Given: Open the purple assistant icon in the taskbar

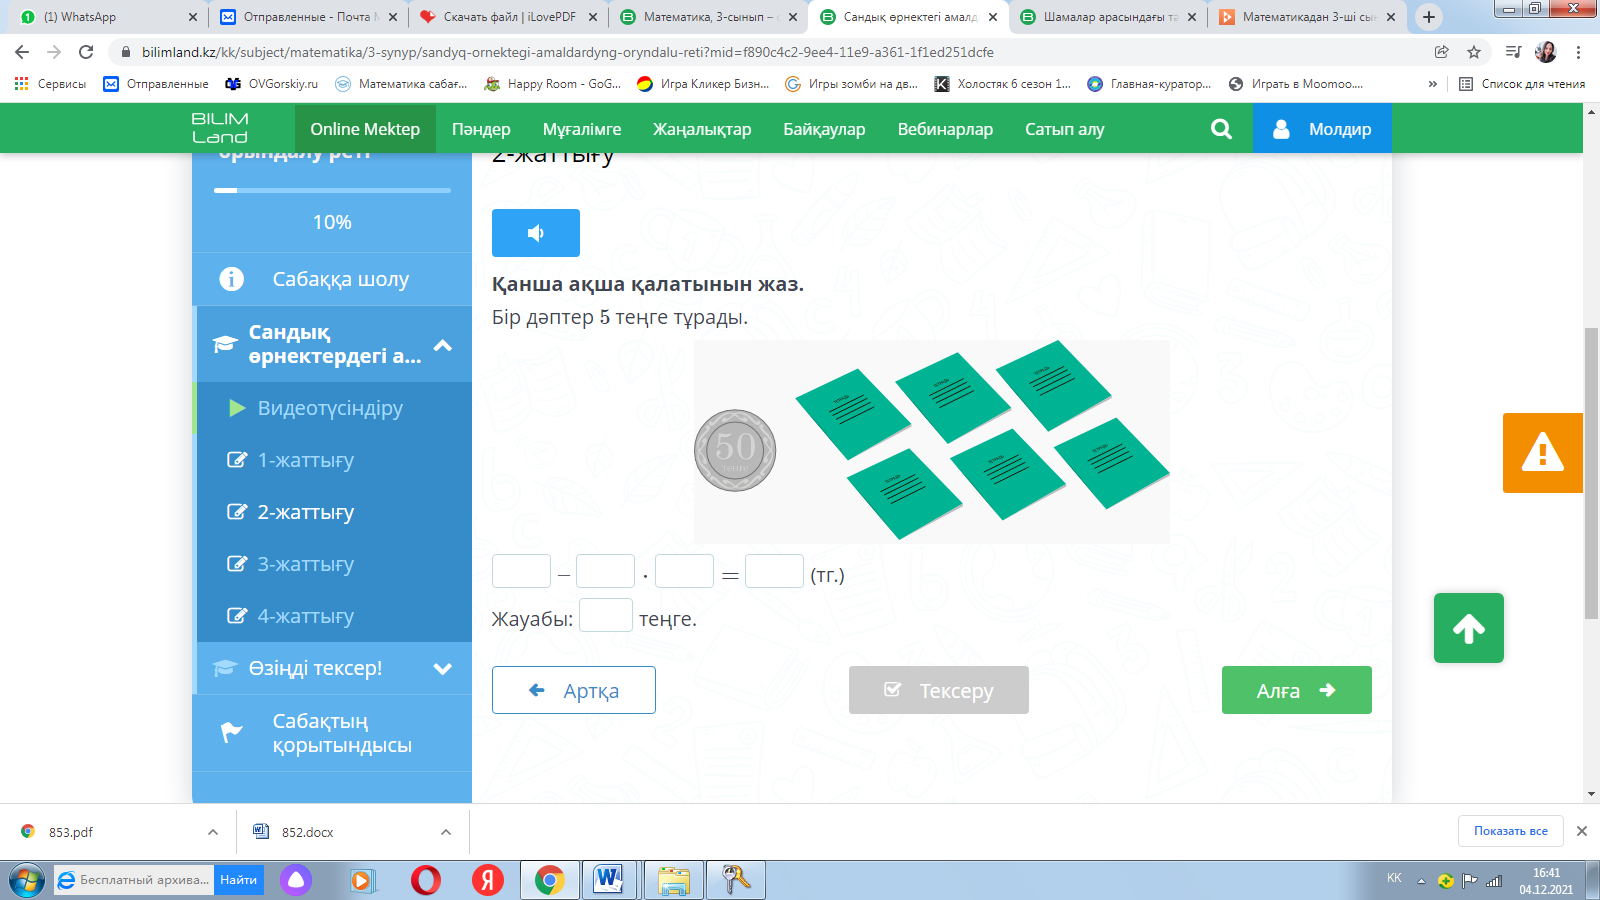Looking at the screenshot, I should pos(295,880).
